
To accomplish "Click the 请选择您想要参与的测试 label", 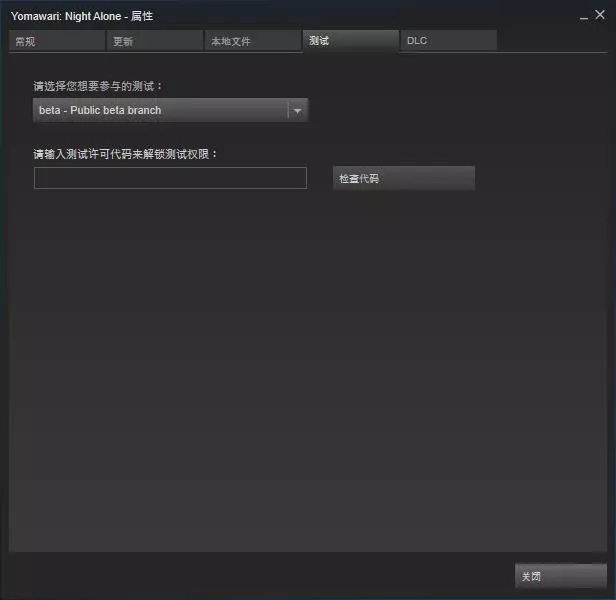I will (98, 86).
